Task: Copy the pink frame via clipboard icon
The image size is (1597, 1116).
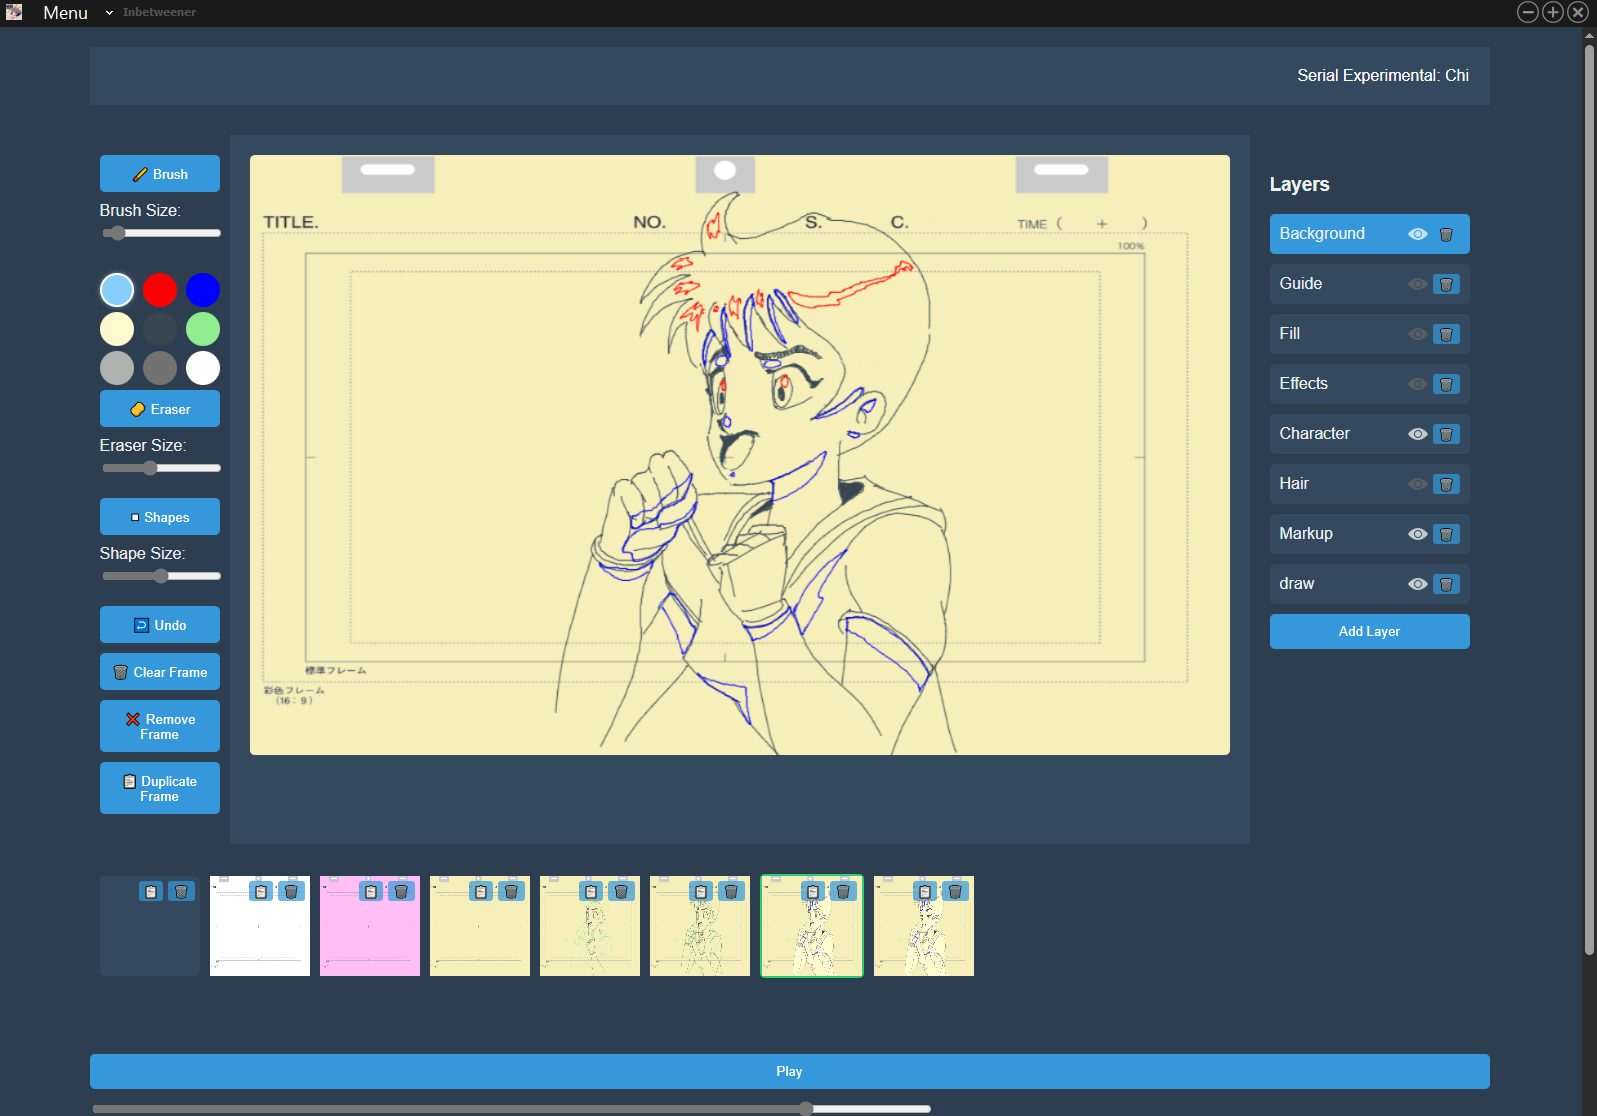Action: pos(371,891)
